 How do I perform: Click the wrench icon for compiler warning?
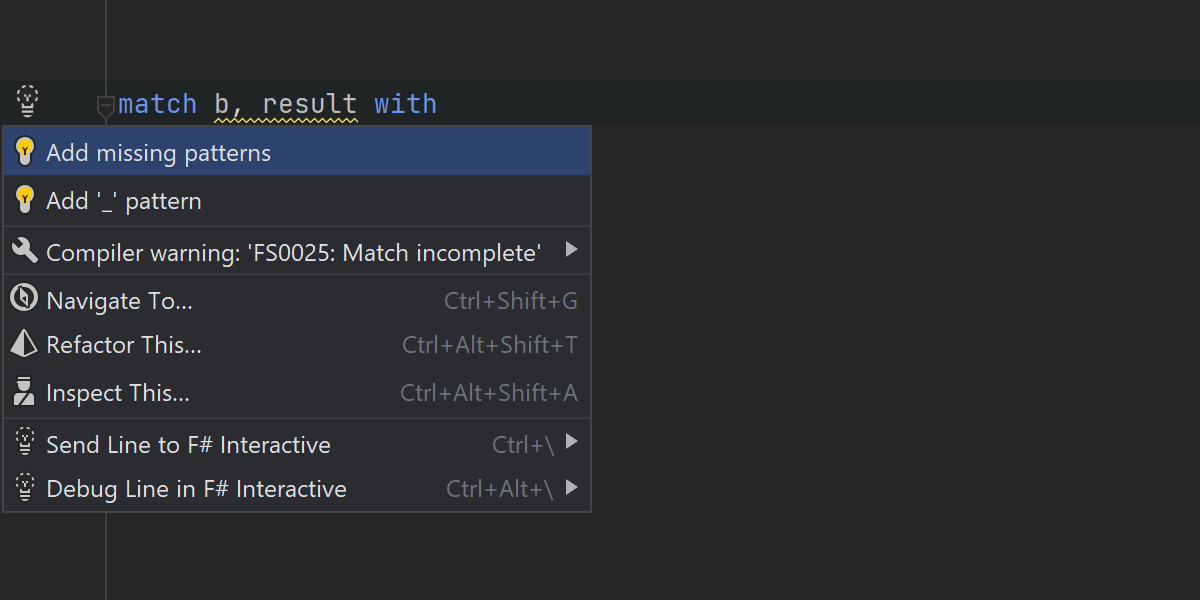click(25, 251)
